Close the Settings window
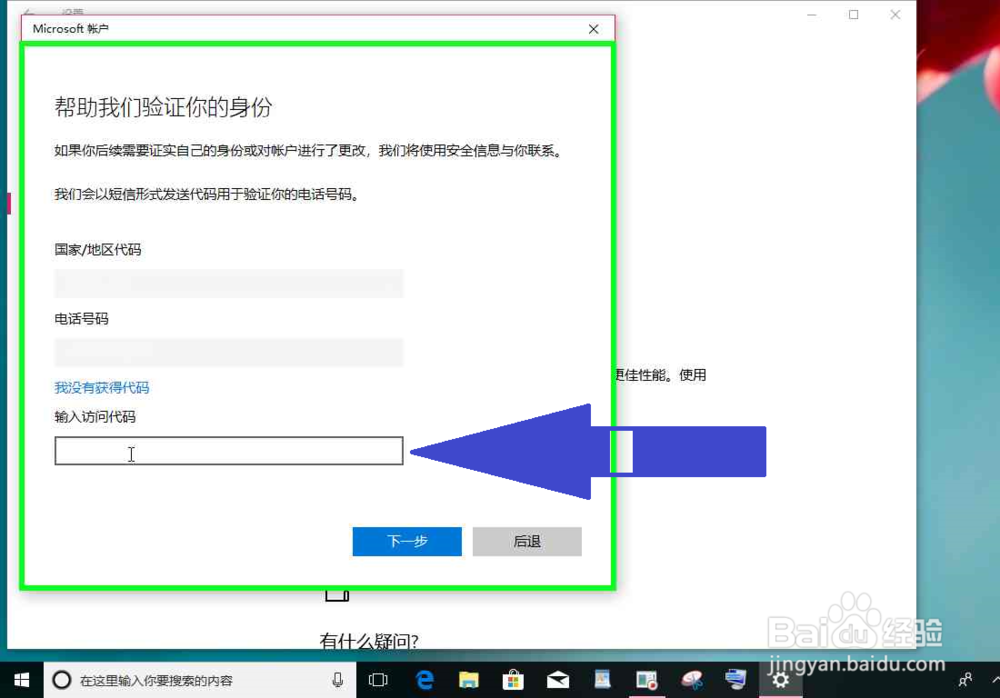This screenshot has height=698, width=1000. click(895, 15)
